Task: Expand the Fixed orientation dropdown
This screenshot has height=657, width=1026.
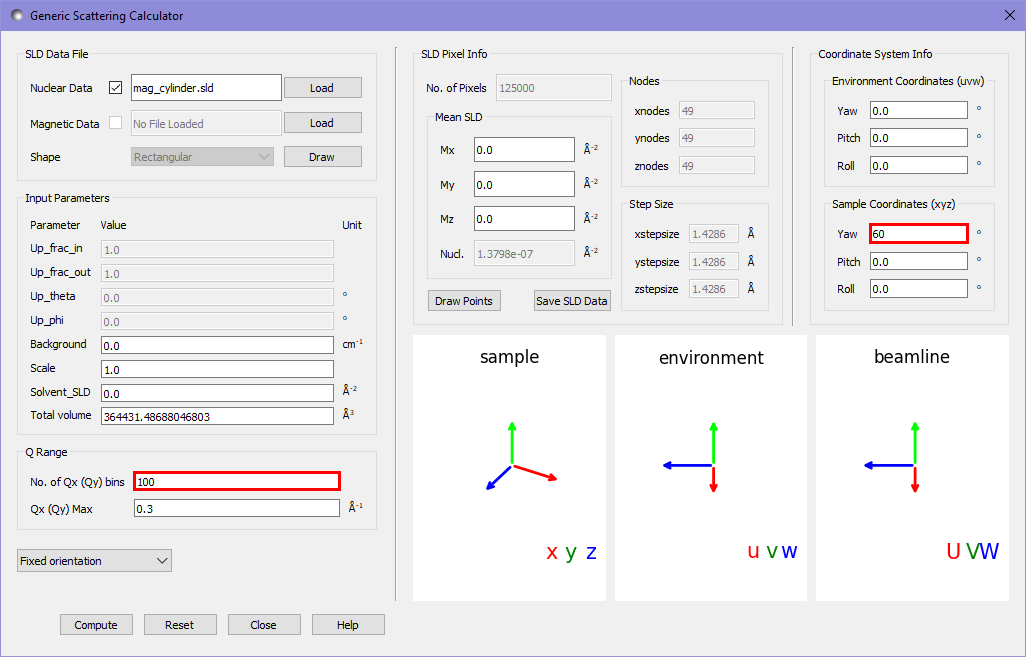Action: click(x=95, y=561)
